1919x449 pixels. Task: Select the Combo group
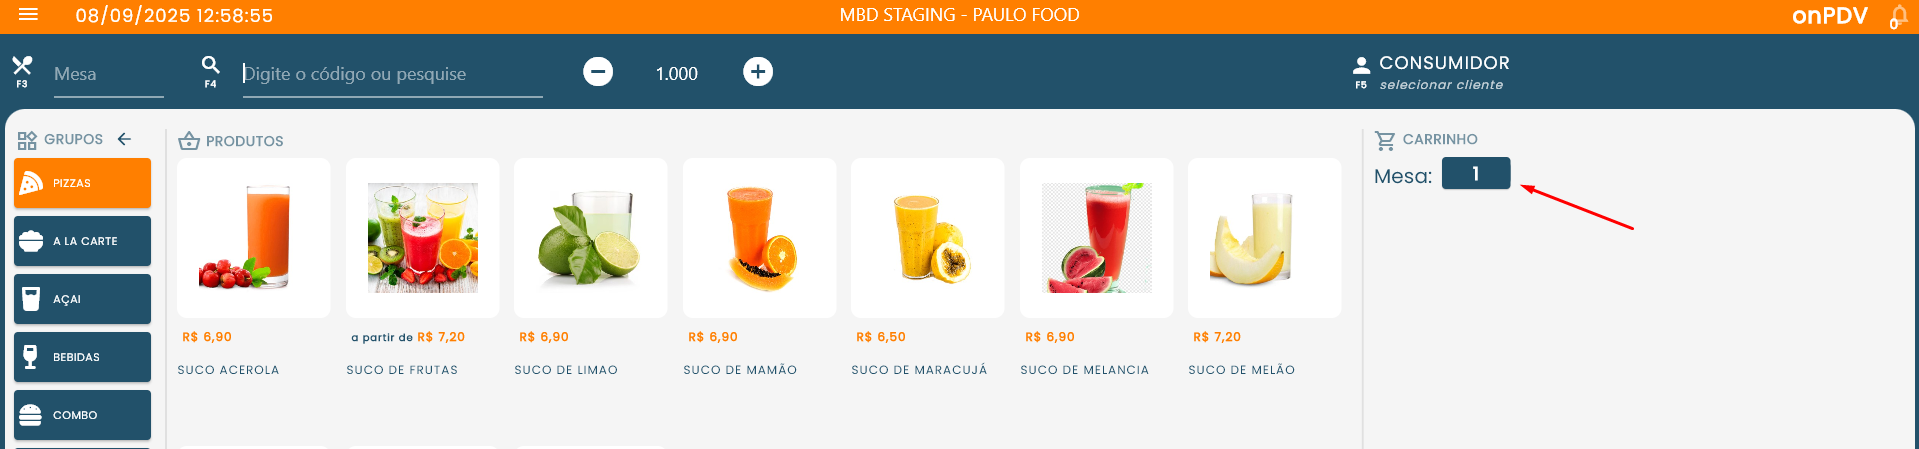click(82, 415)
